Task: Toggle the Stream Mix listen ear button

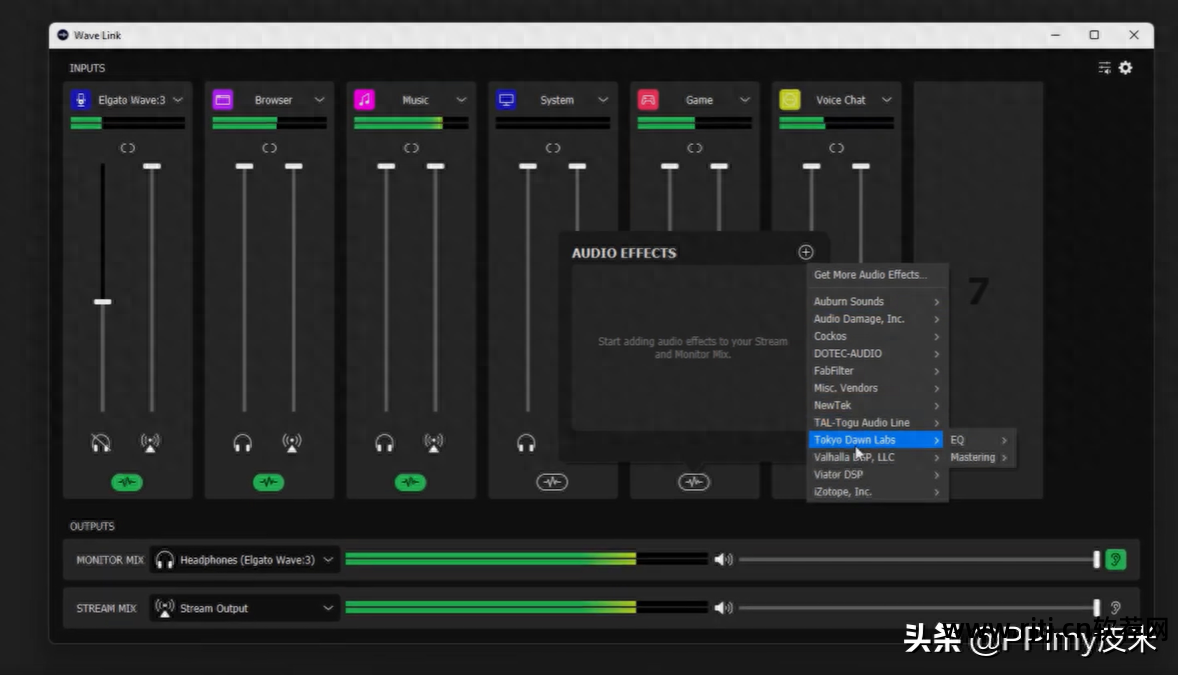Action: (1116, 607)
